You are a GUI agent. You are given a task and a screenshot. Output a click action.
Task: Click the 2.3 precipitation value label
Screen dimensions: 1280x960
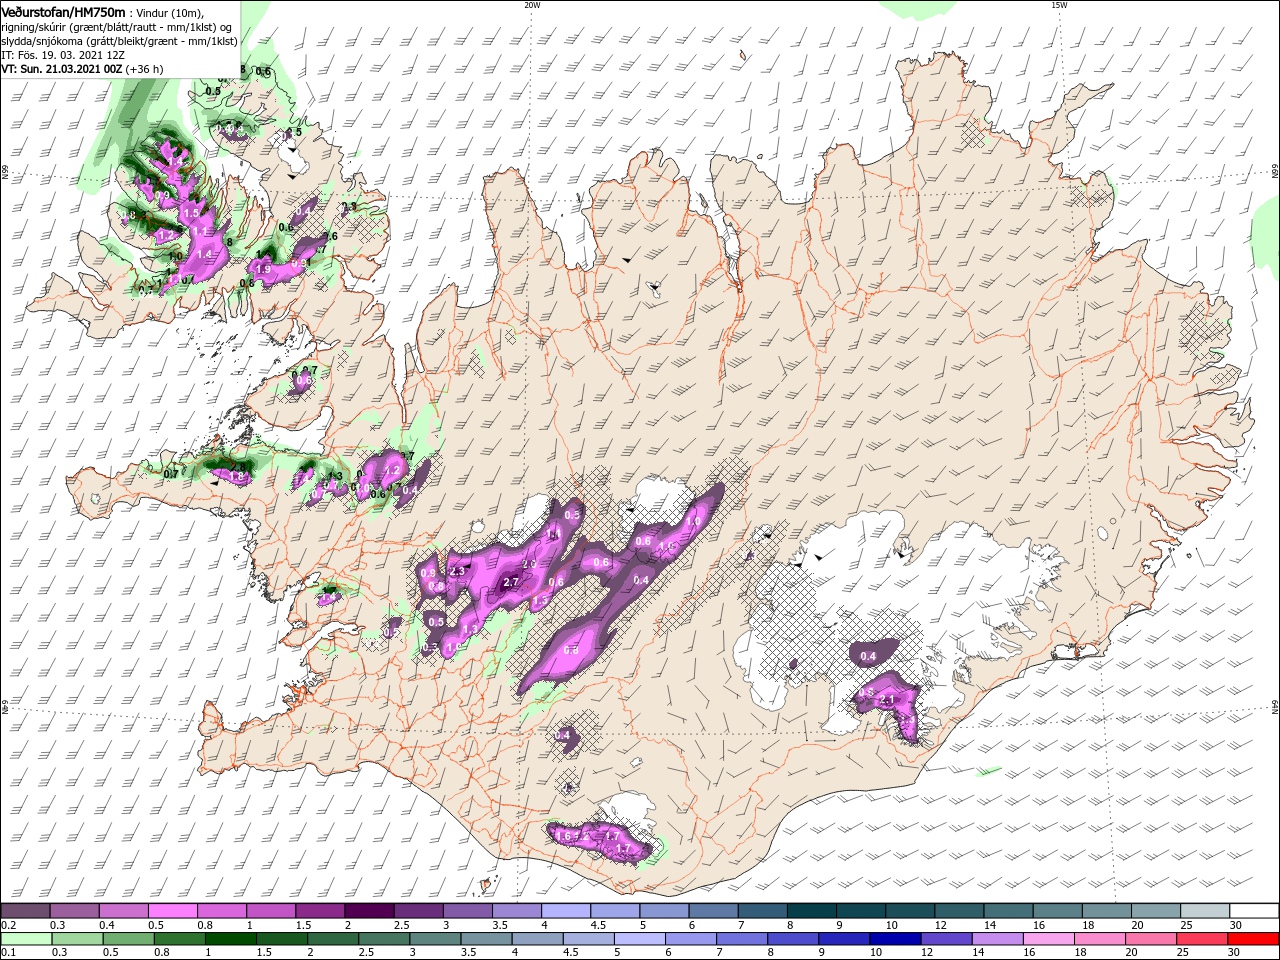coord(459,571)
